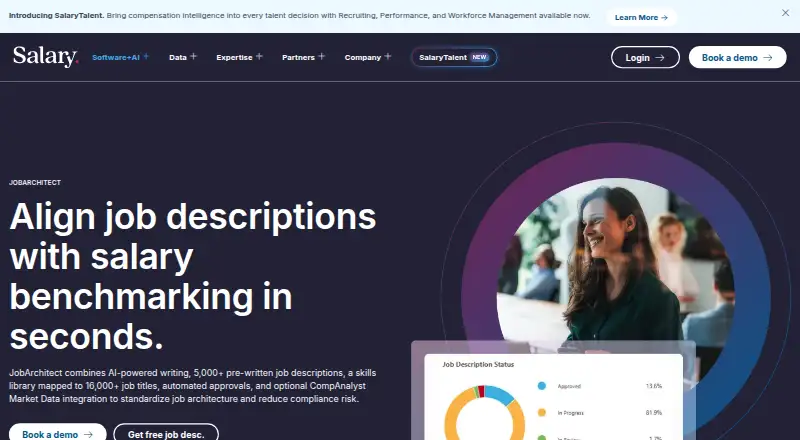Expand the Data menu
Image resolution: width=800 pixels, height=440 pixels.
(183, 57)
